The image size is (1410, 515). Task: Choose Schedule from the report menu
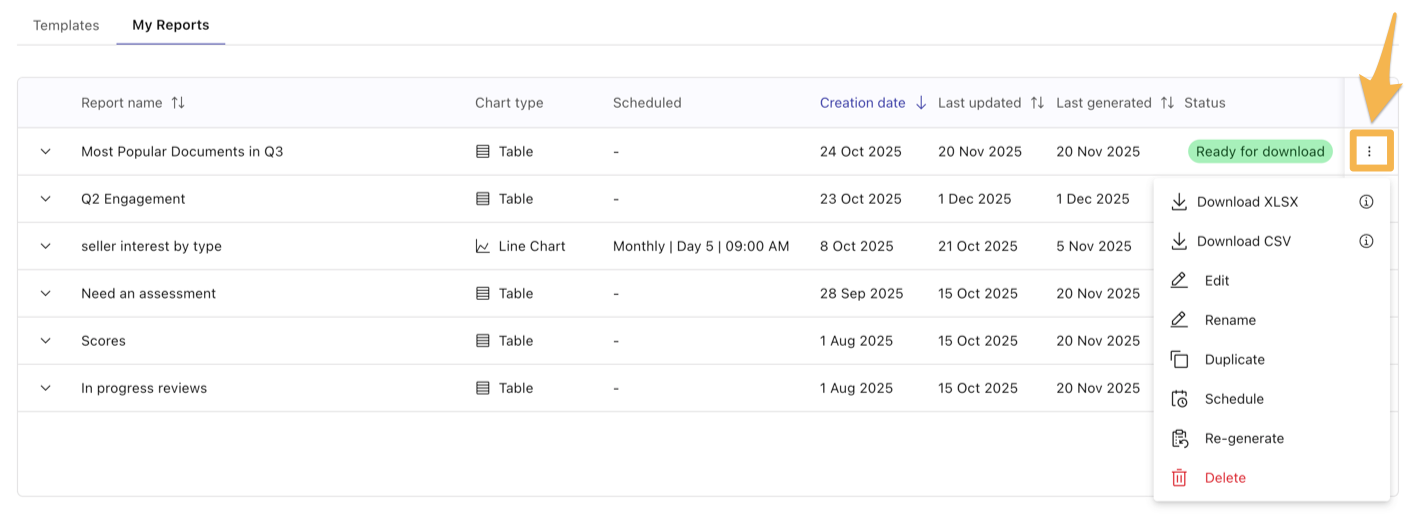(1234, 399)
